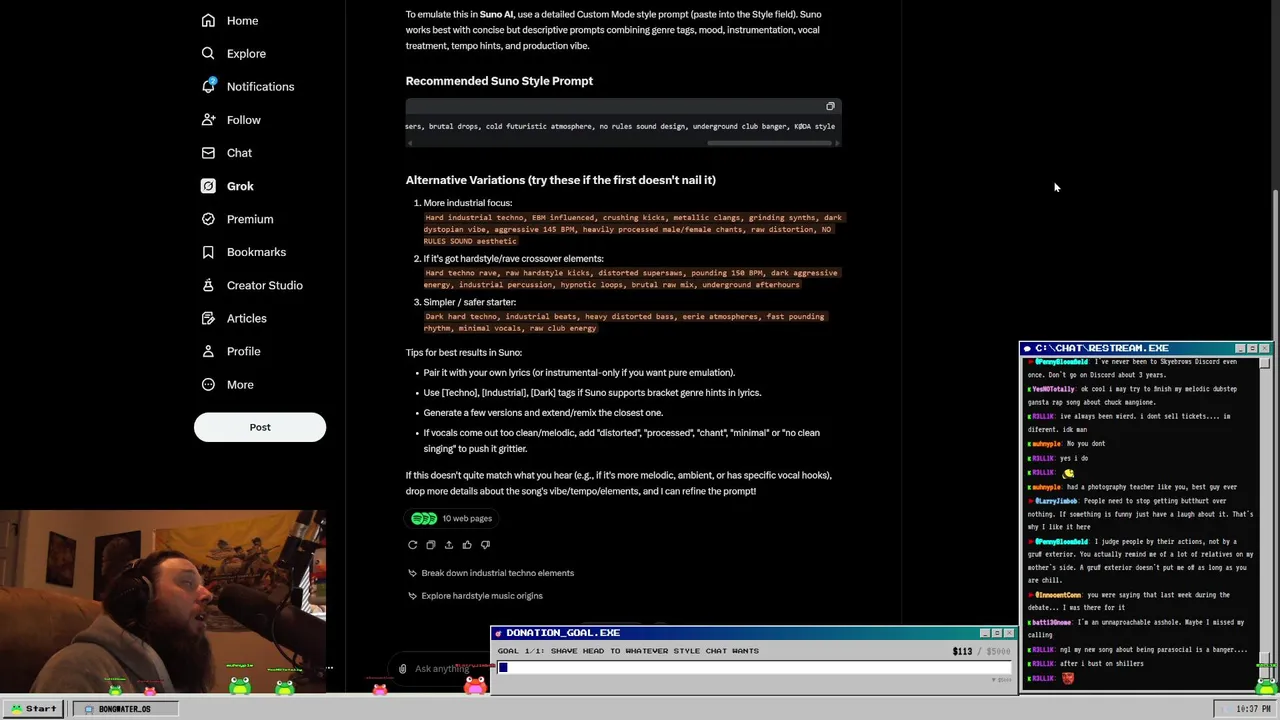Open Creator Studio from the sidebar
Screen dimensions: 1280x720
(252, 285)
